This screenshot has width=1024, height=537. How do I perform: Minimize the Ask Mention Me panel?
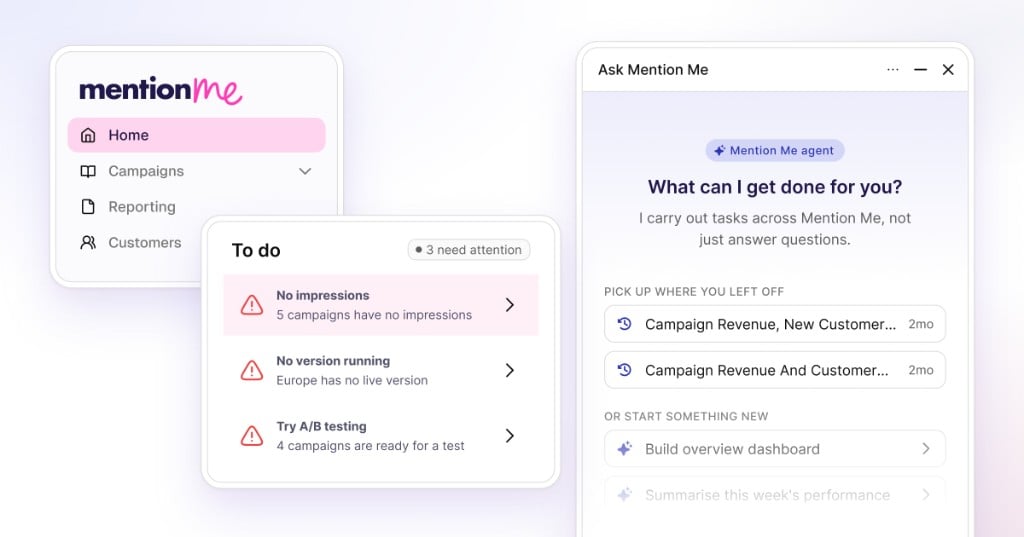coord(921,69)
